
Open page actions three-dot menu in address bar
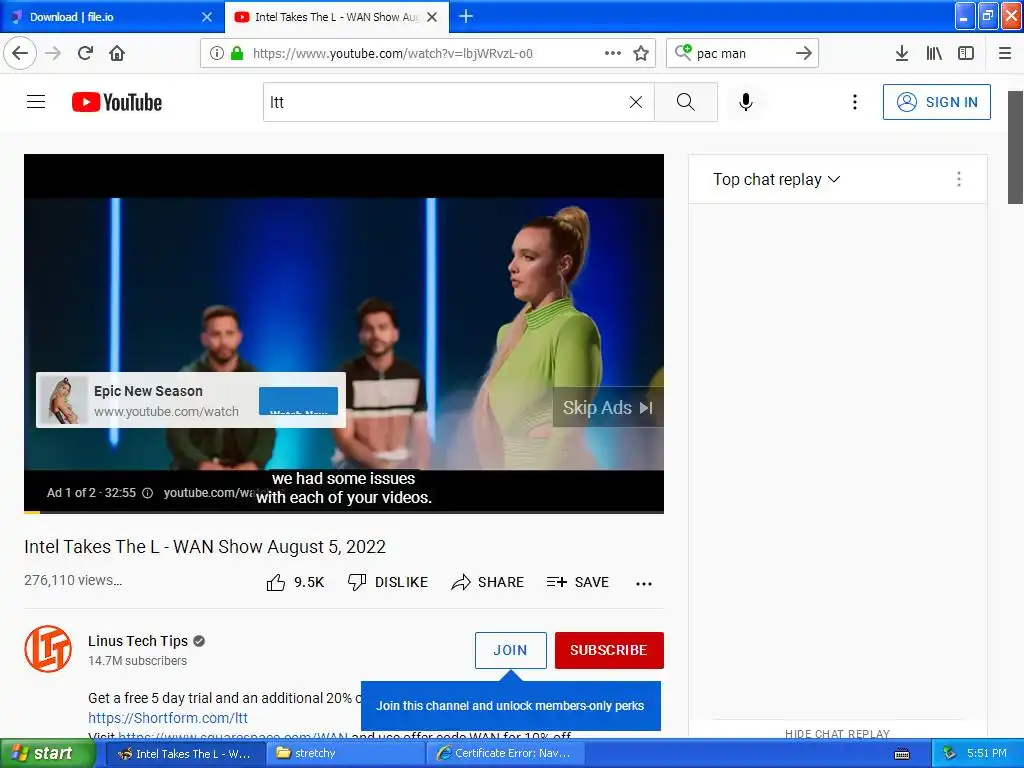[x=613, y=54]
